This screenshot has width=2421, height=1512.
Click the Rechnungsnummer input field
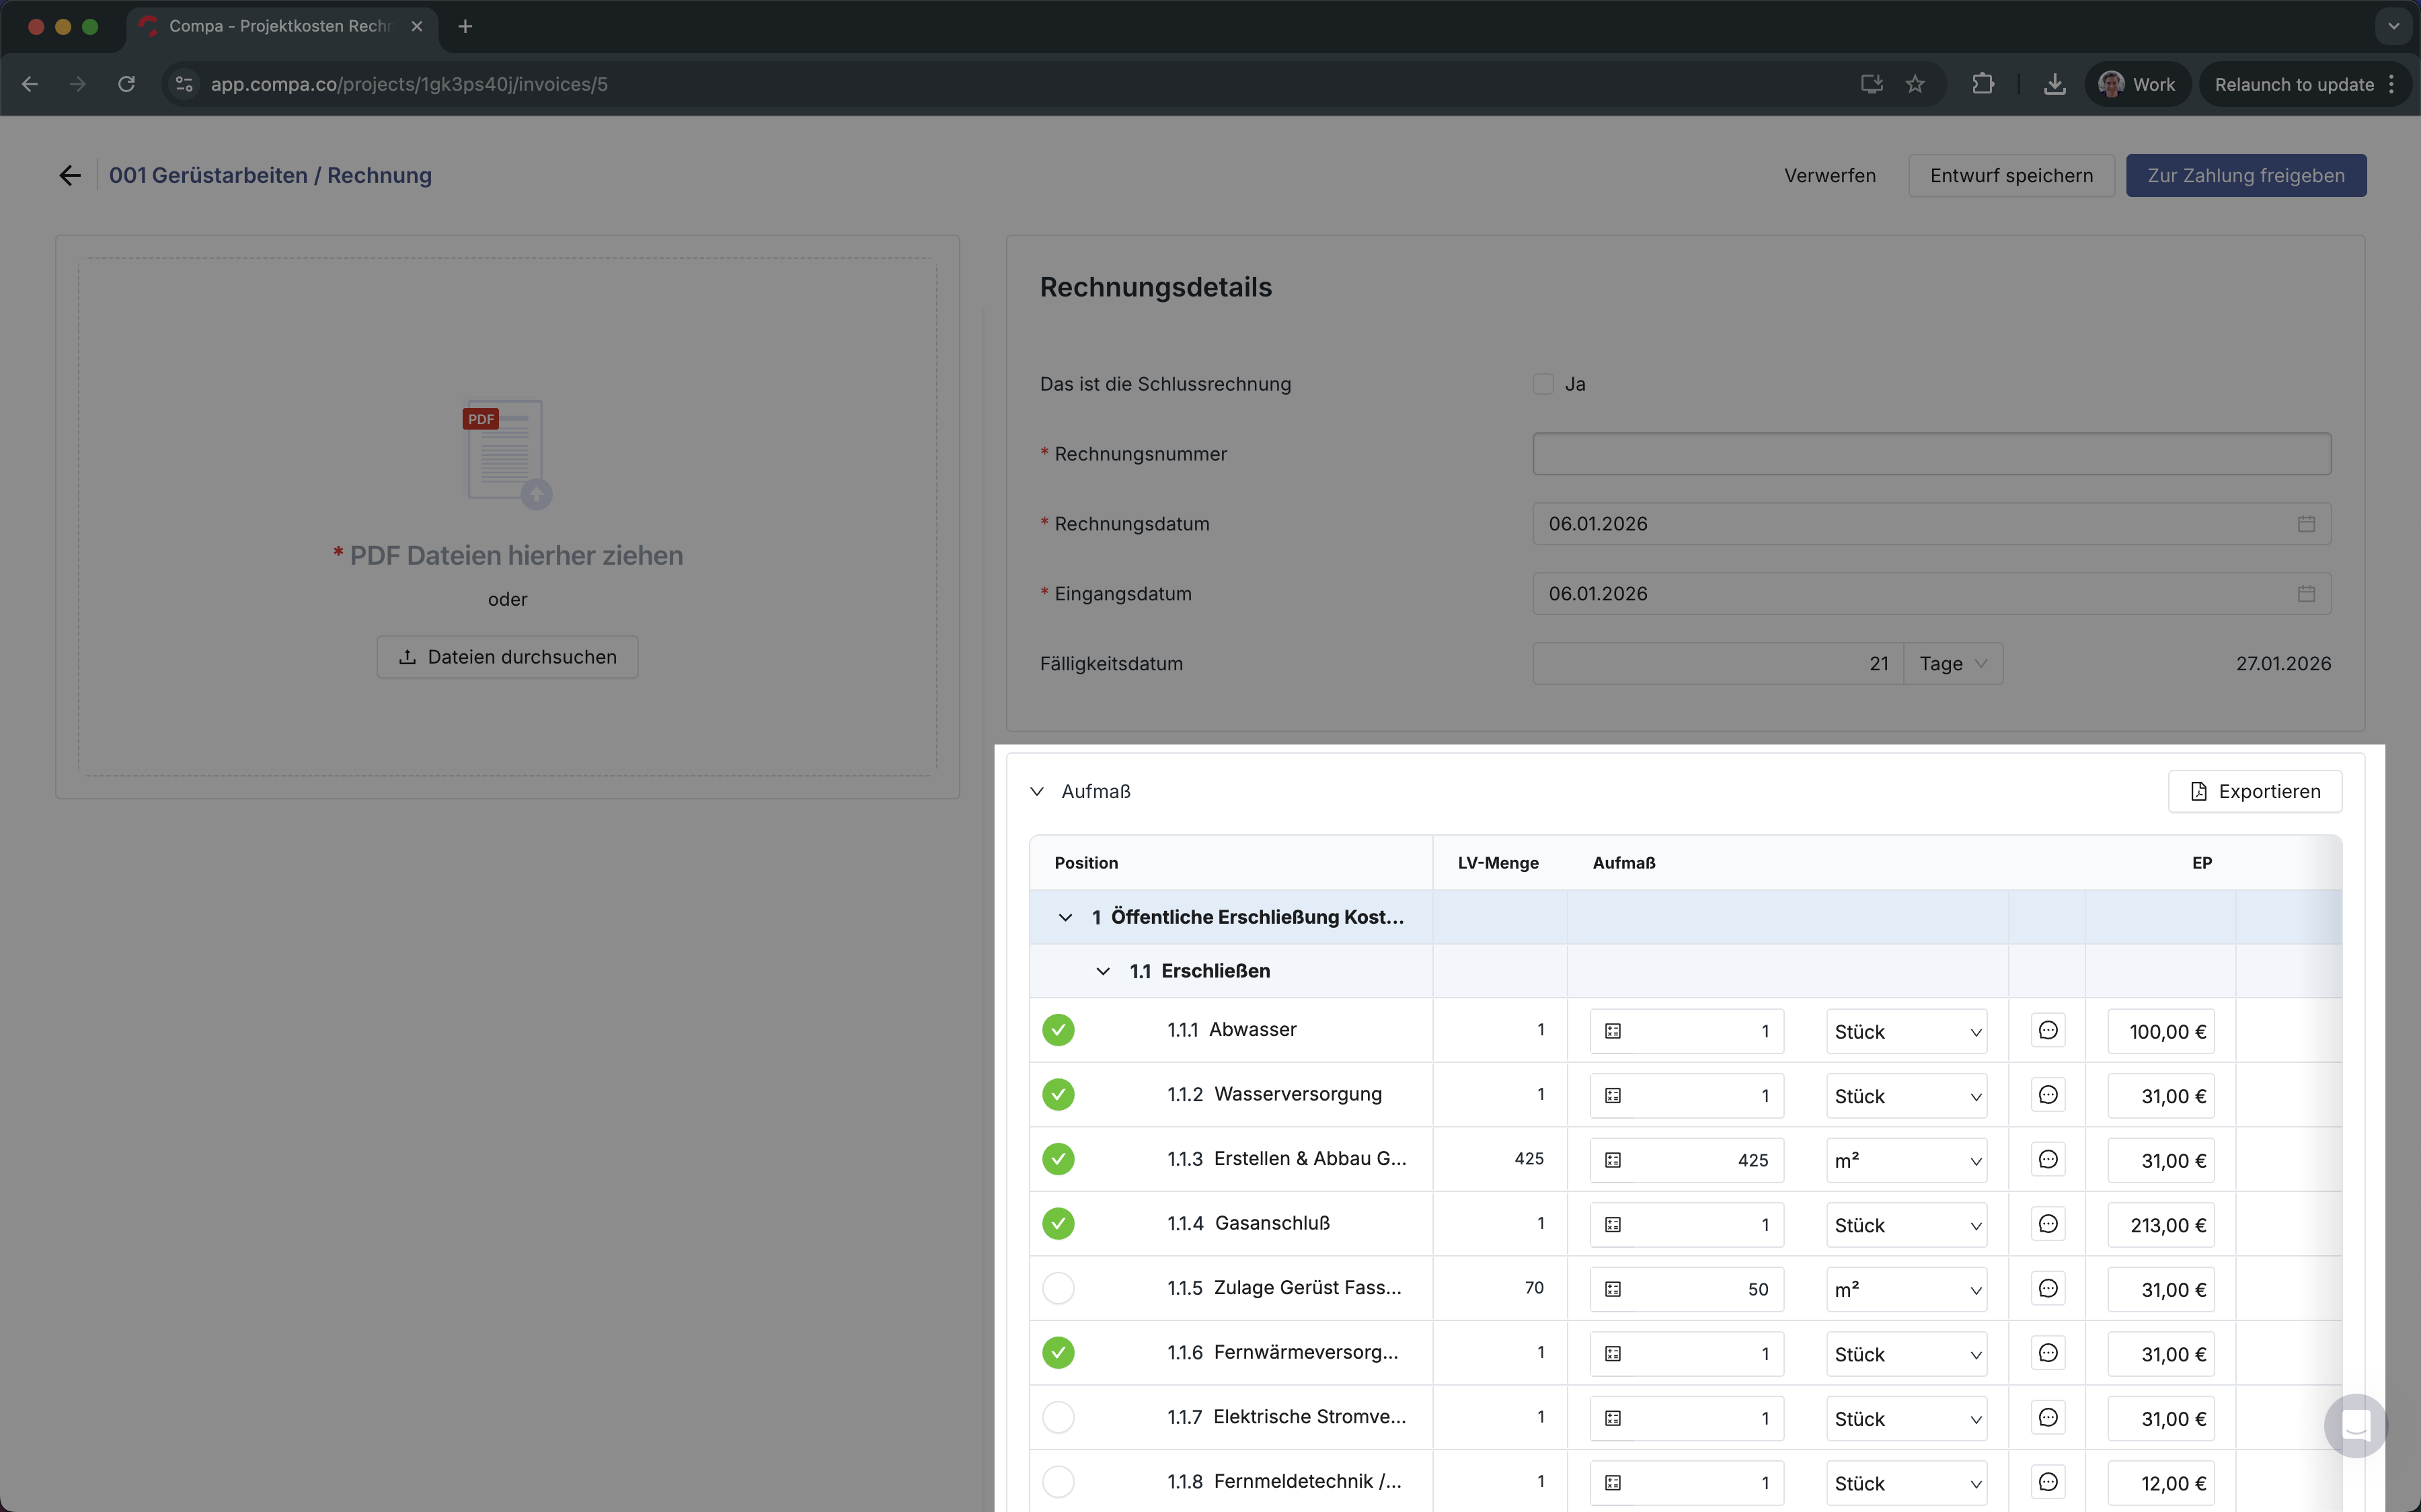tap(1931, 454)
